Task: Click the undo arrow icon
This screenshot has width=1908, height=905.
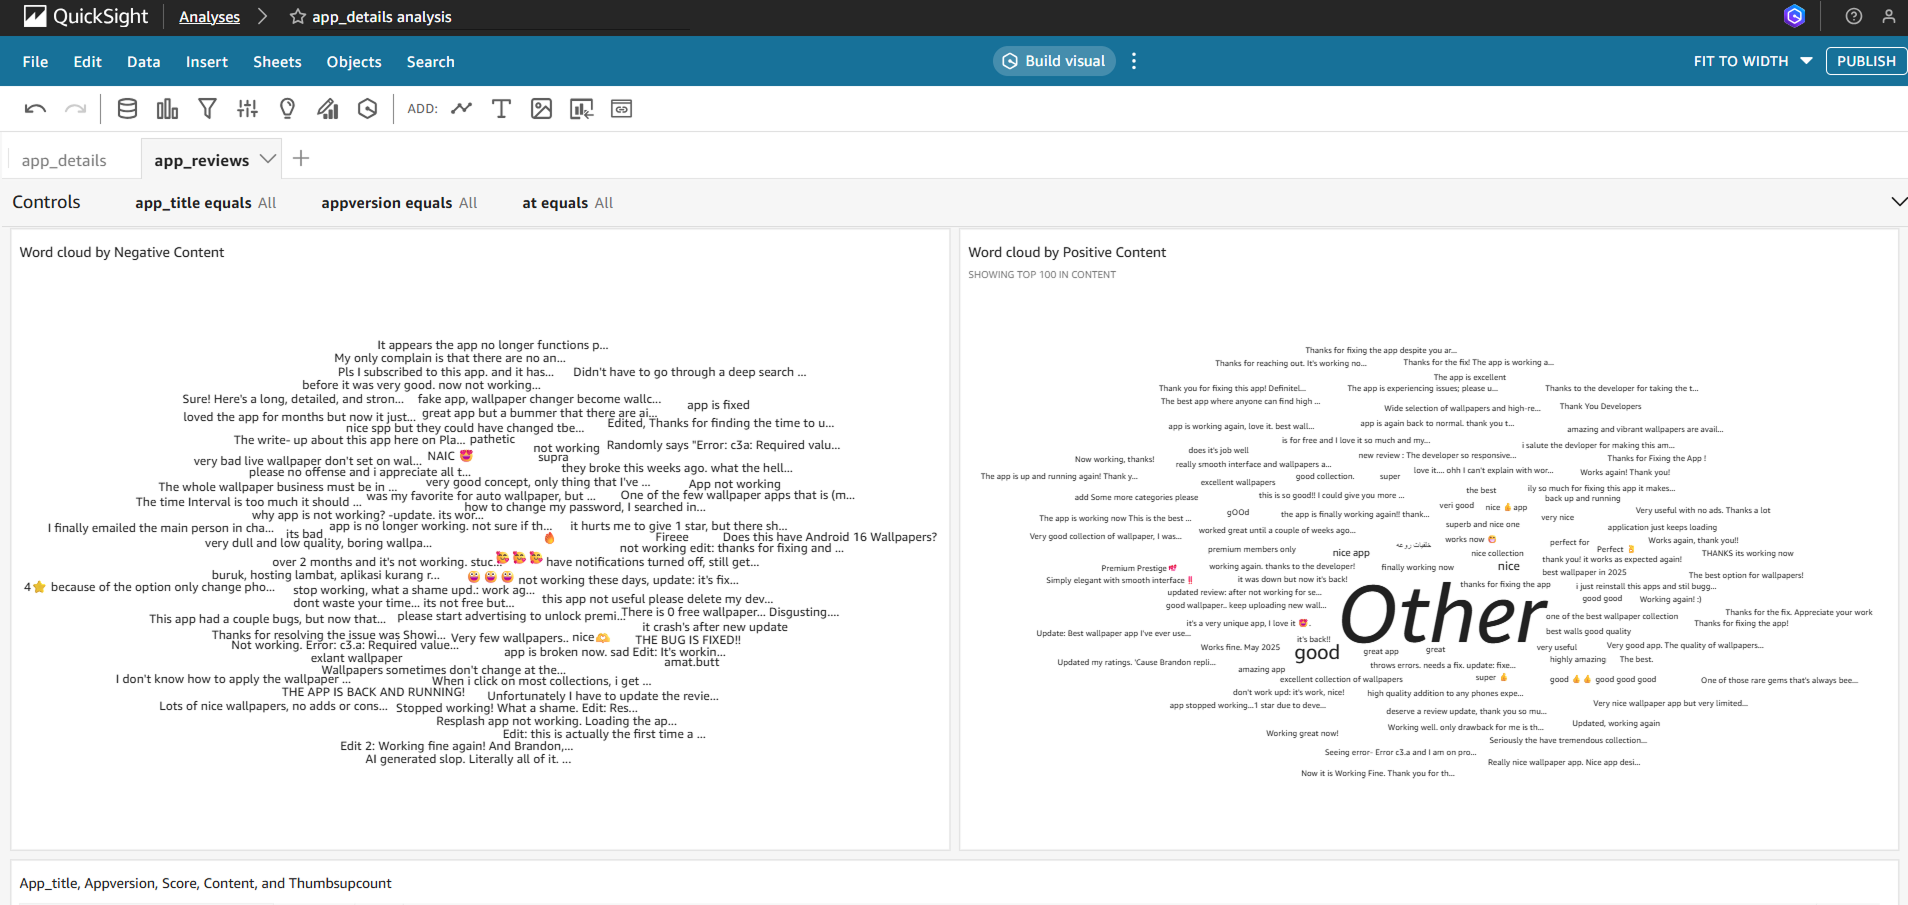Action: (x=35, y=109)
